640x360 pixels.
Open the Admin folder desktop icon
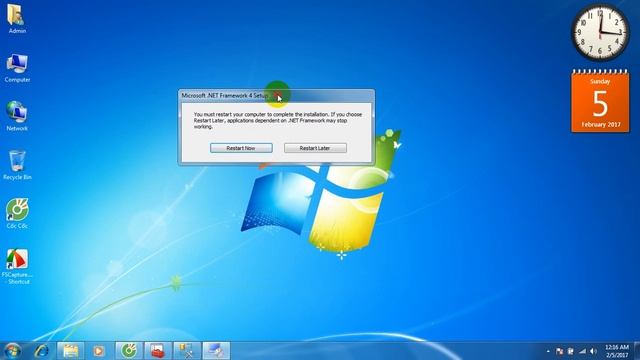(17, 19)
